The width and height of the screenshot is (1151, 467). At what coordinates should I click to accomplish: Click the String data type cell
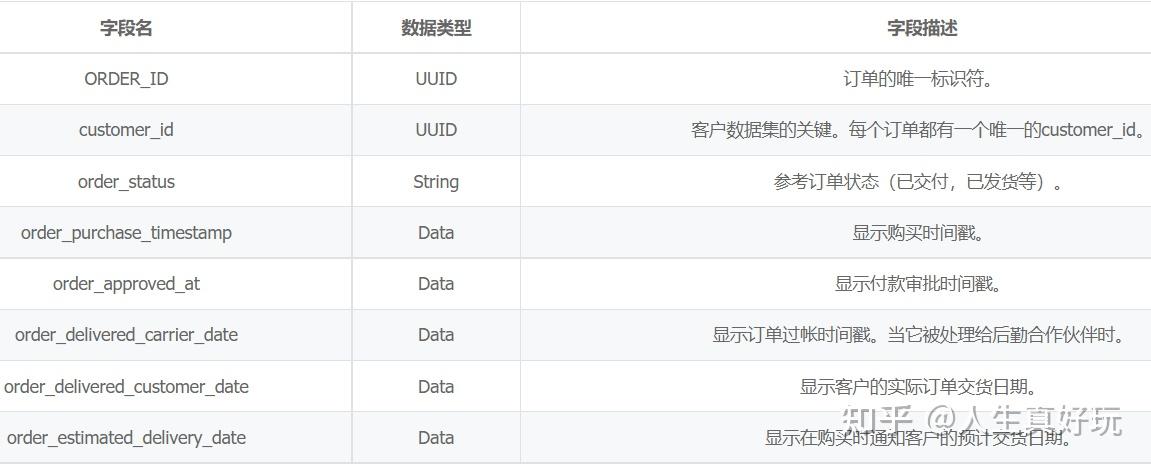(436, 182)
